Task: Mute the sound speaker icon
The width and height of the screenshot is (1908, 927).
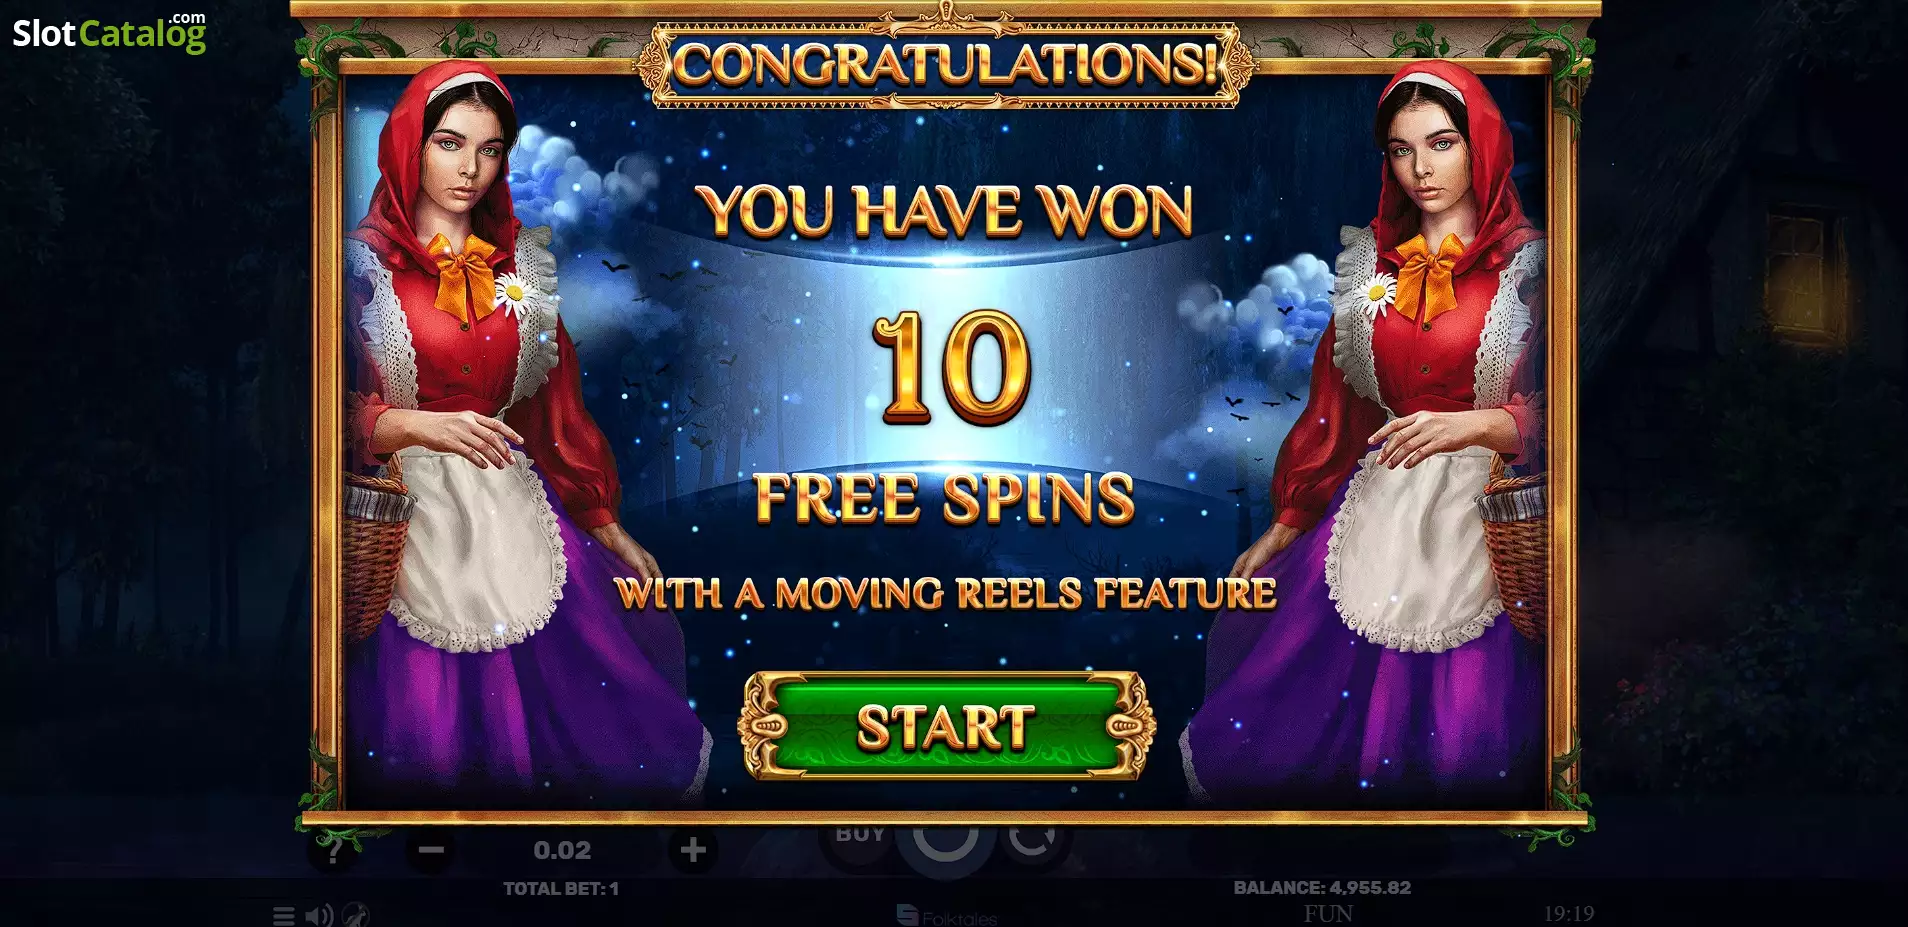Action: click(320, 915)
